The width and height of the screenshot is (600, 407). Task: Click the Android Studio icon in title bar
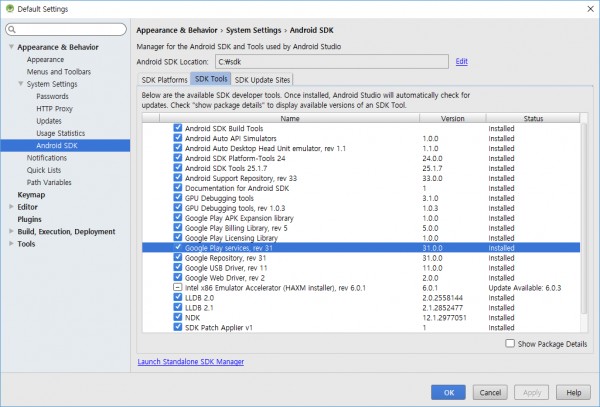10,8
